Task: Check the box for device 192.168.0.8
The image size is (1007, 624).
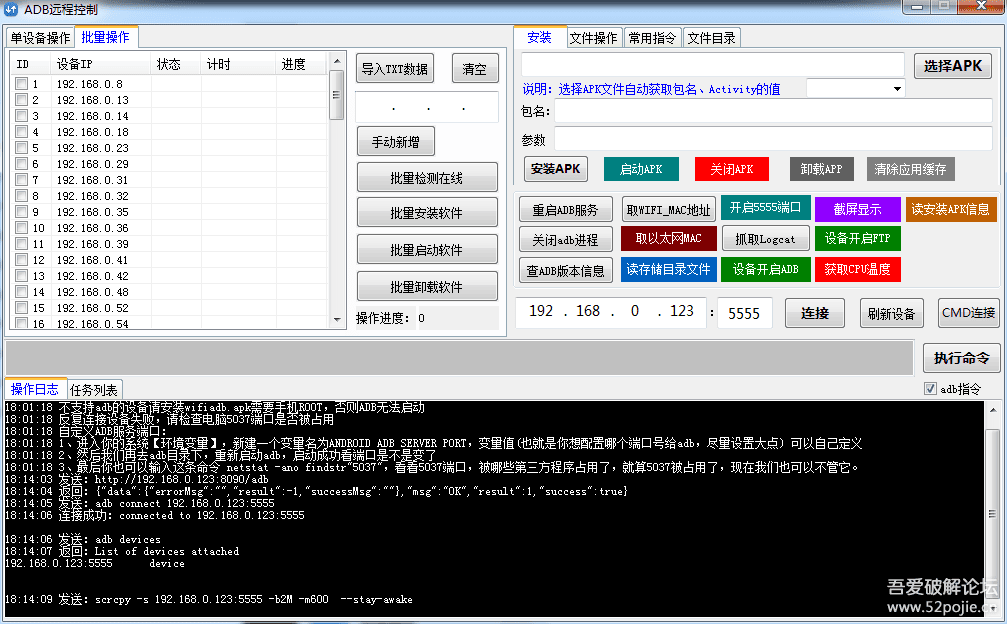Action: tap(21, 84)
